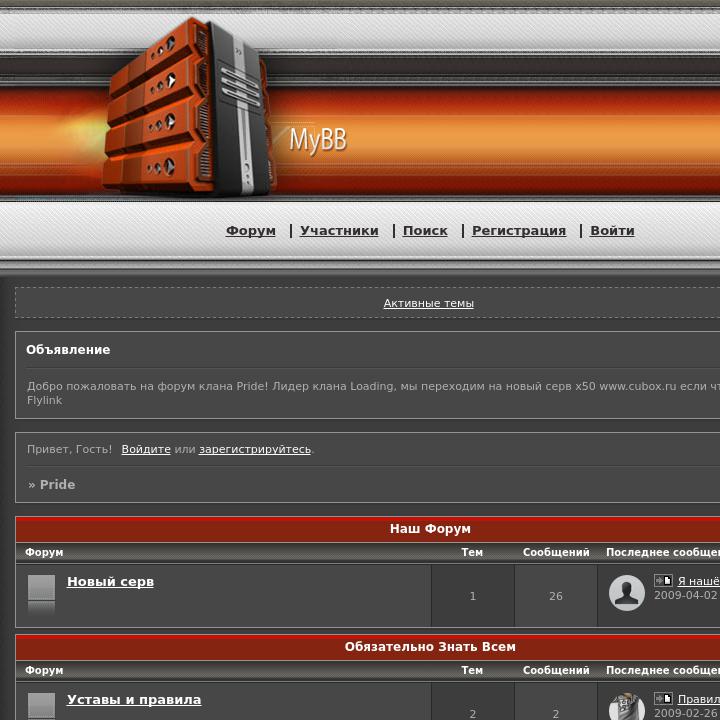Image resolution: width=720 pixels, height=720 pixels.
Task: Click the Наш Форум category header
Action: point(430,529)
